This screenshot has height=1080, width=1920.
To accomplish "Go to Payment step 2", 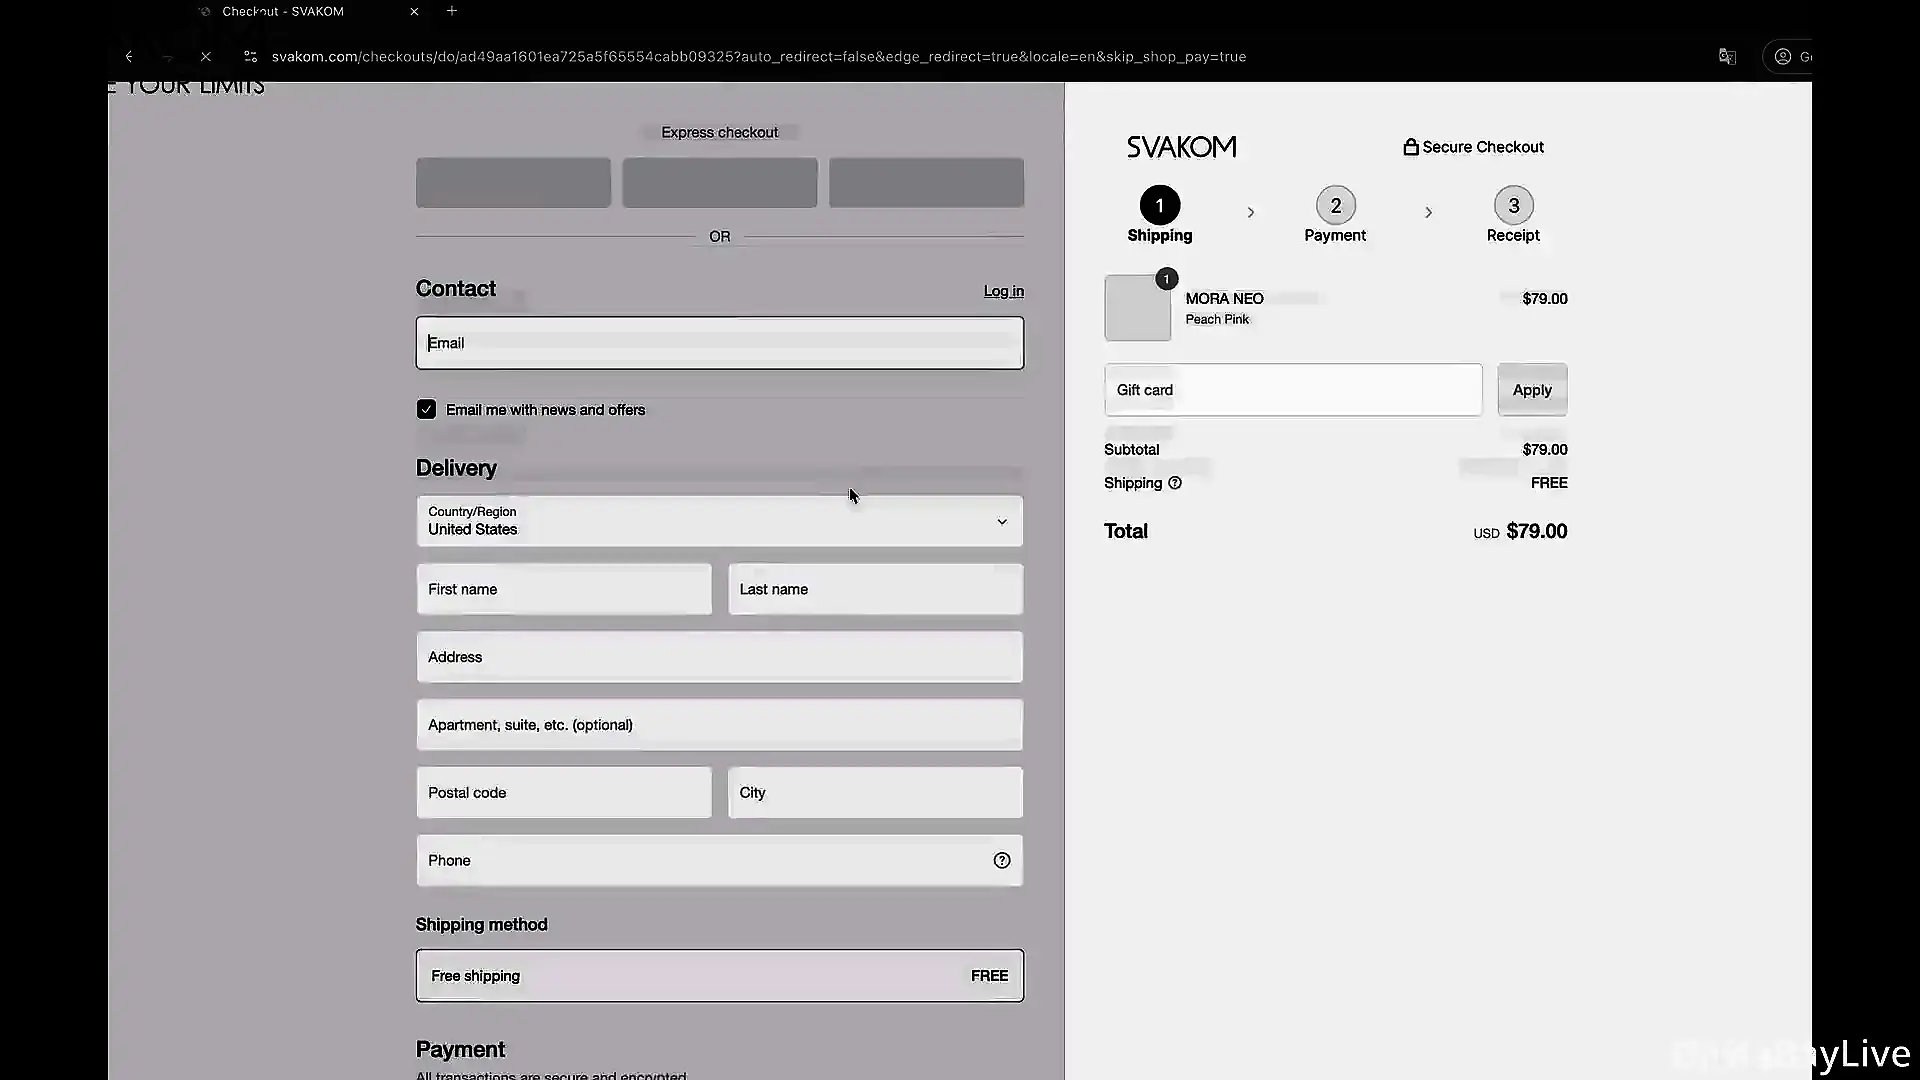I will (x=1335, y=206).
